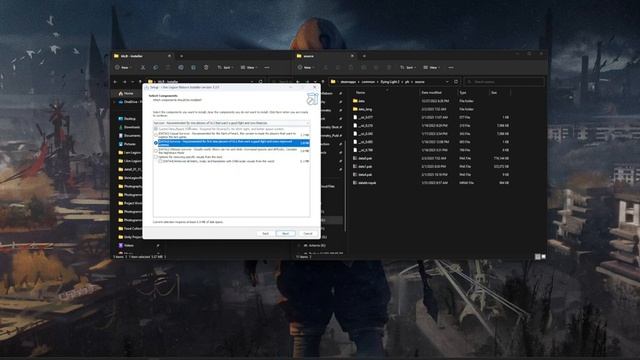Open the Sort dropdown in Installer window
Screen dimensions: 640x360
tap(224, 67)
